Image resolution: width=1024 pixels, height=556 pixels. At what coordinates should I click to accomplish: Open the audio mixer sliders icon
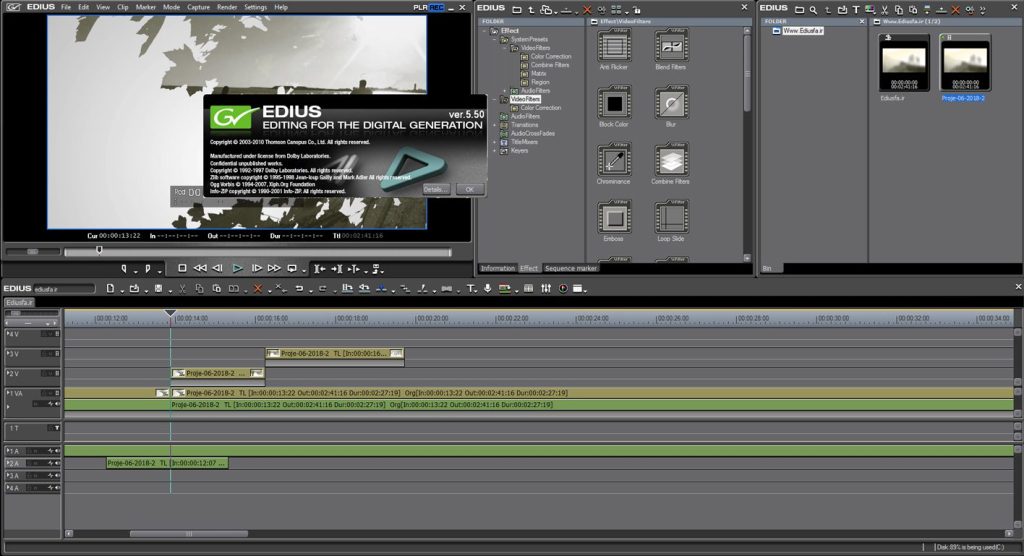coord(546,288)
